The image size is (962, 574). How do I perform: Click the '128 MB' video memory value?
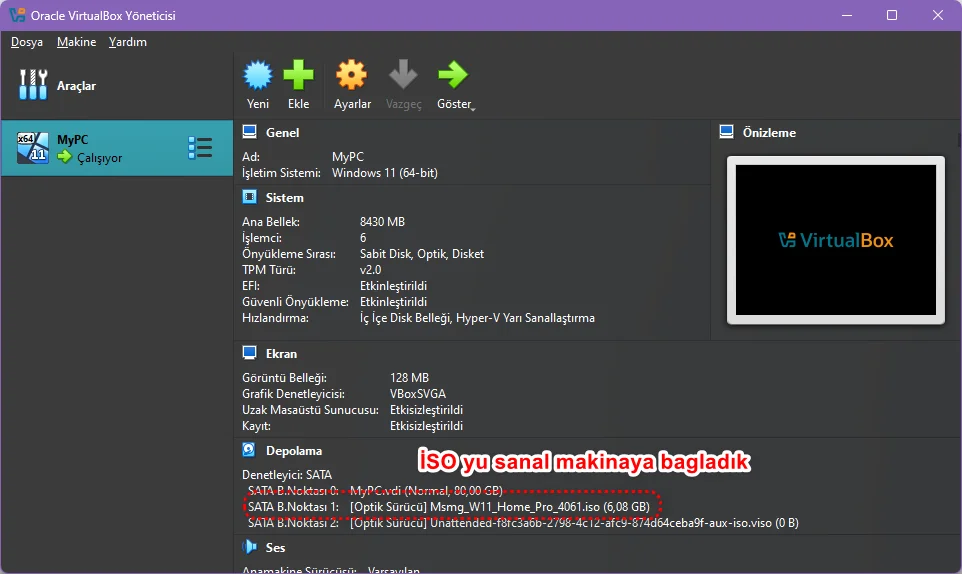click(x=409, y=378)
